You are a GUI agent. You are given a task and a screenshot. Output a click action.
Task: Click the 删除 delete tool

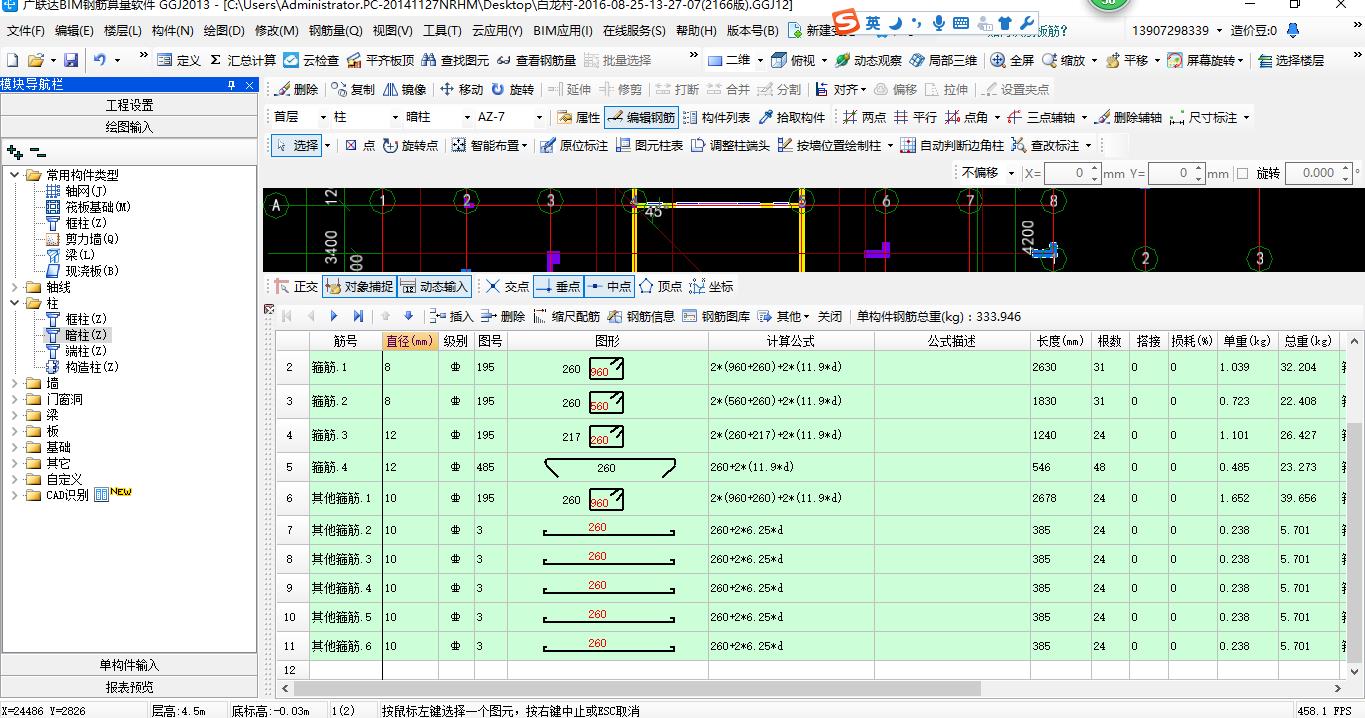297,89
